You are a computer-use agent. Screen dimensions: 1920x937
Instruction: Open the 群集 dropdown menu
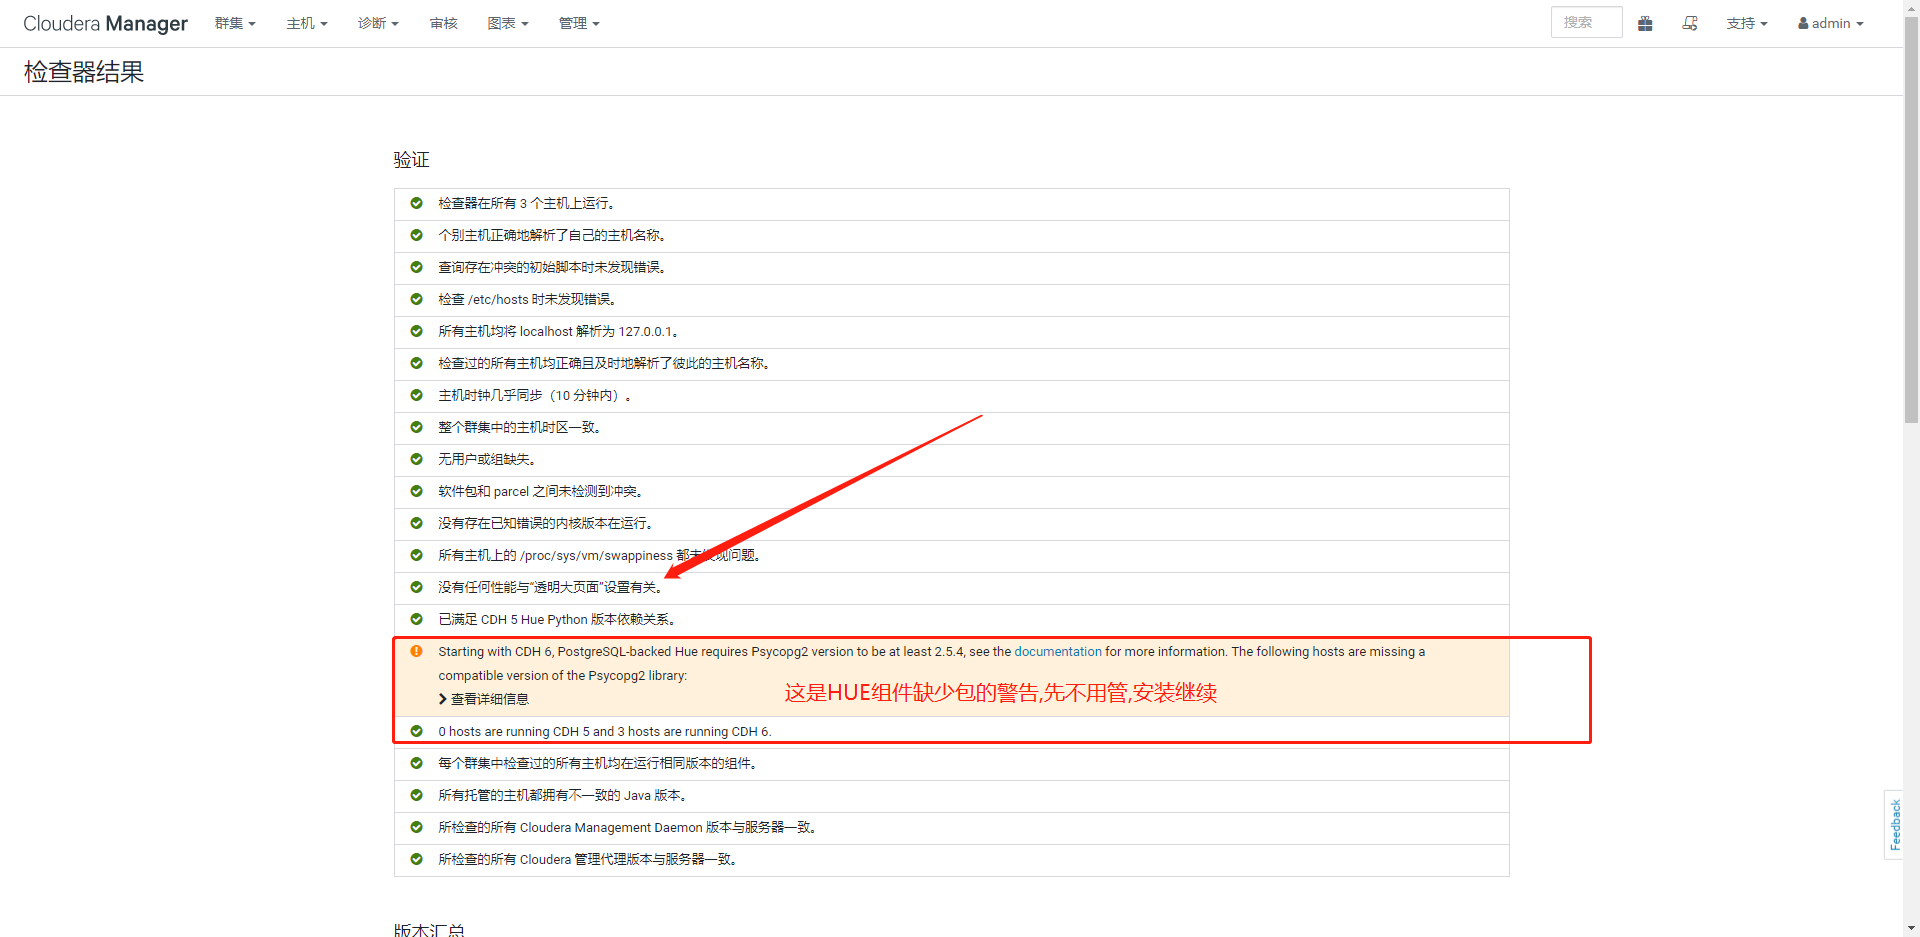pos(235,23)
